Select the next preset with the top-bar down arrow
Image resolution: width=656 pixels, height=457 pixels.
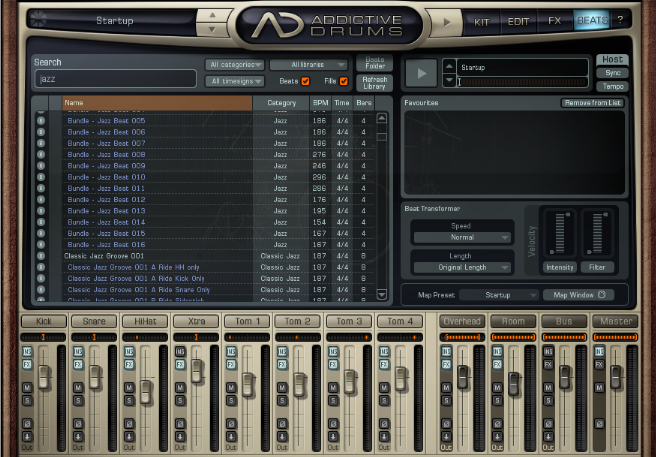213,29
